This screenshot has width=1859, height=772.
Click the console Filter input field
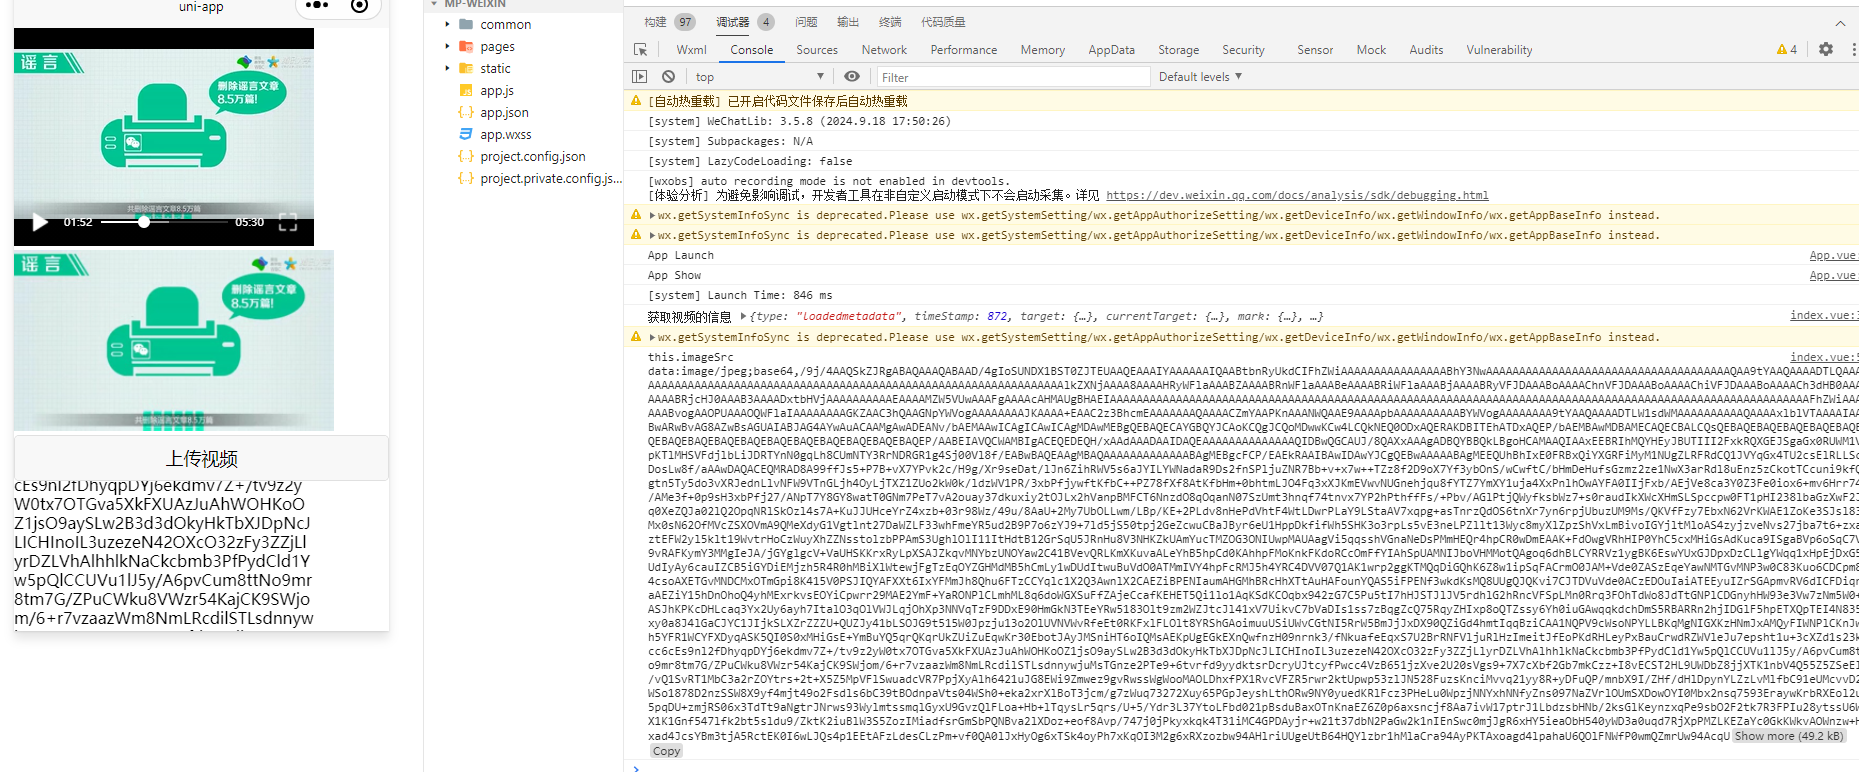point(1012,77)
